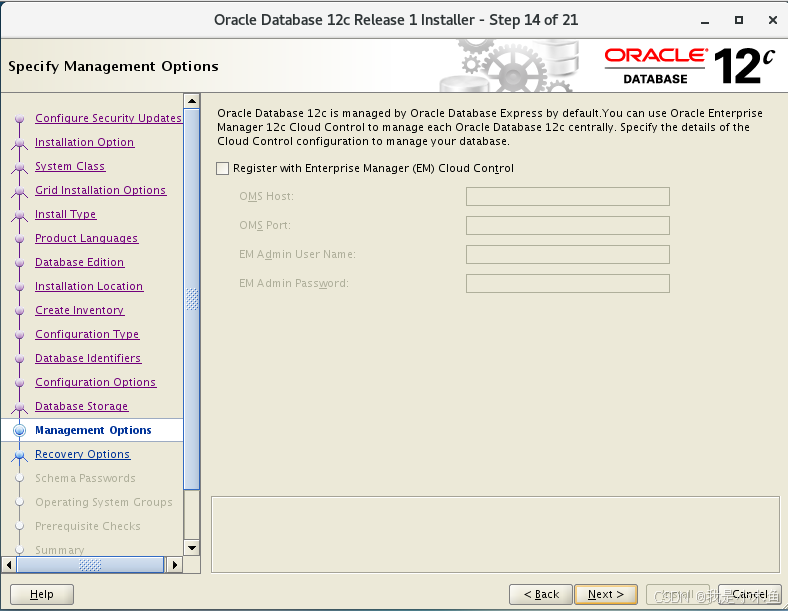Jump to Installation Location step
The height and width of the screenshot is (611, 788).
[89, 286]
